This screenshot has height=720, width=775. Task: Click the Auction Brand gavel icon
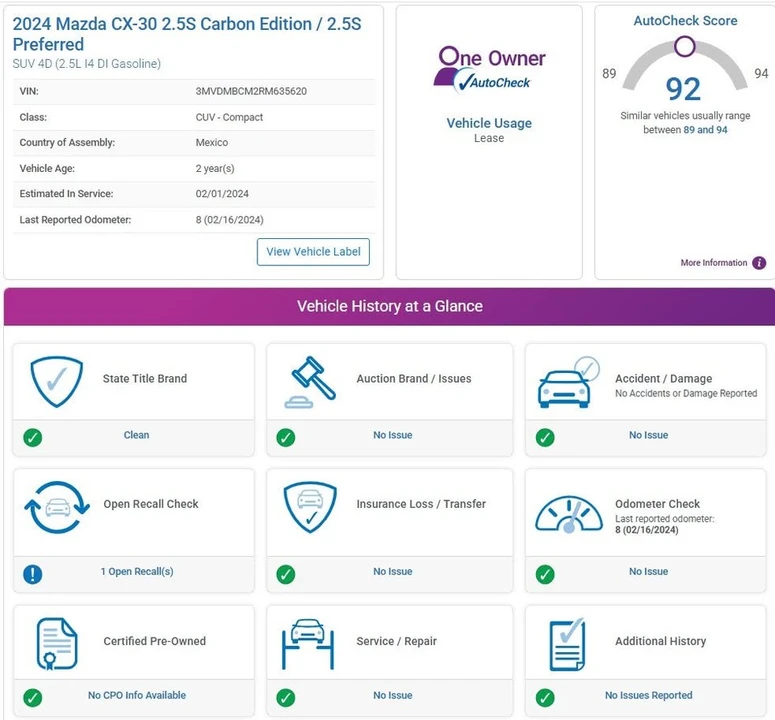click(x=310, y=382)
